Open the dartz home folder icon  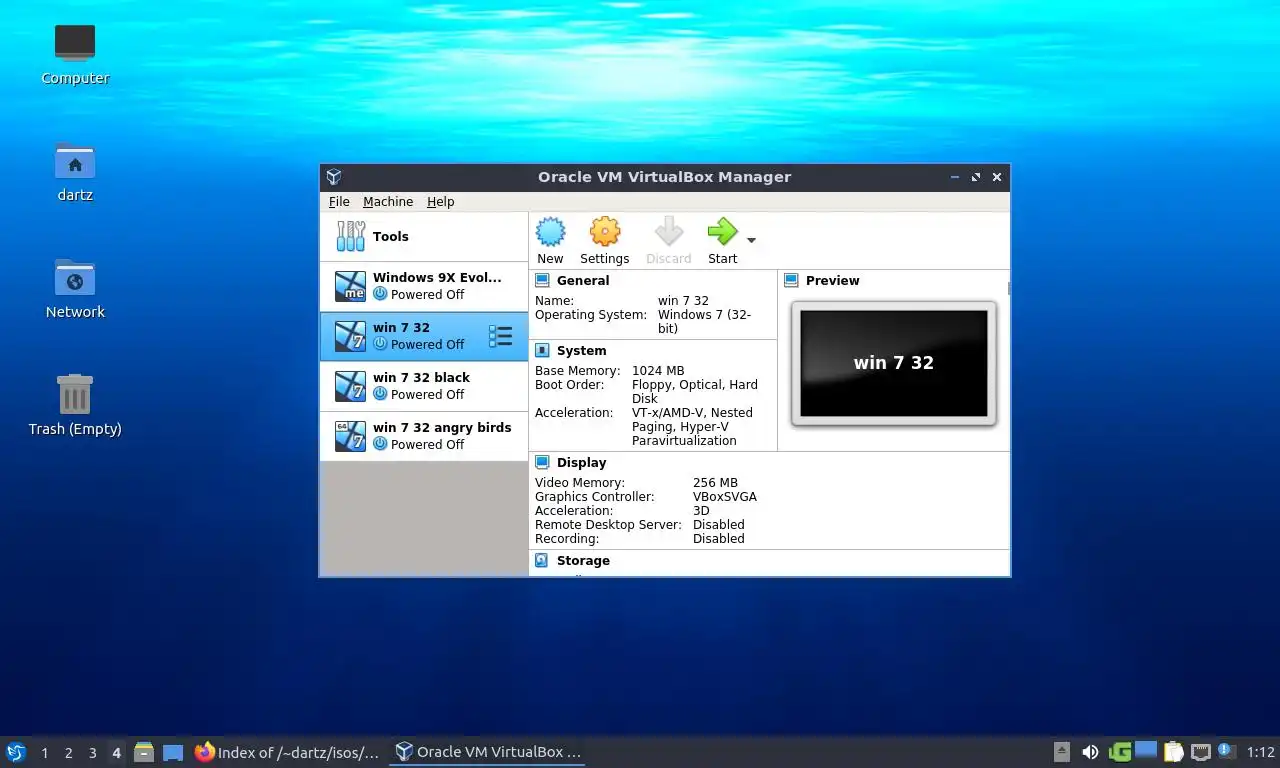[x=75, y=172]
